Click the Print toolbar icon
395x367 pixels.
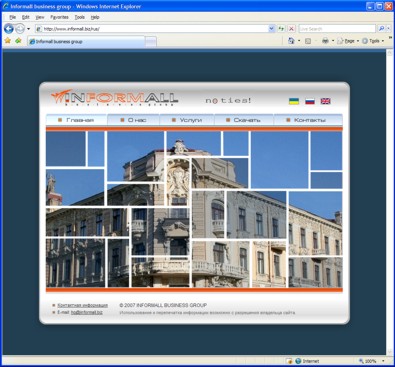[x=325, y=41]
